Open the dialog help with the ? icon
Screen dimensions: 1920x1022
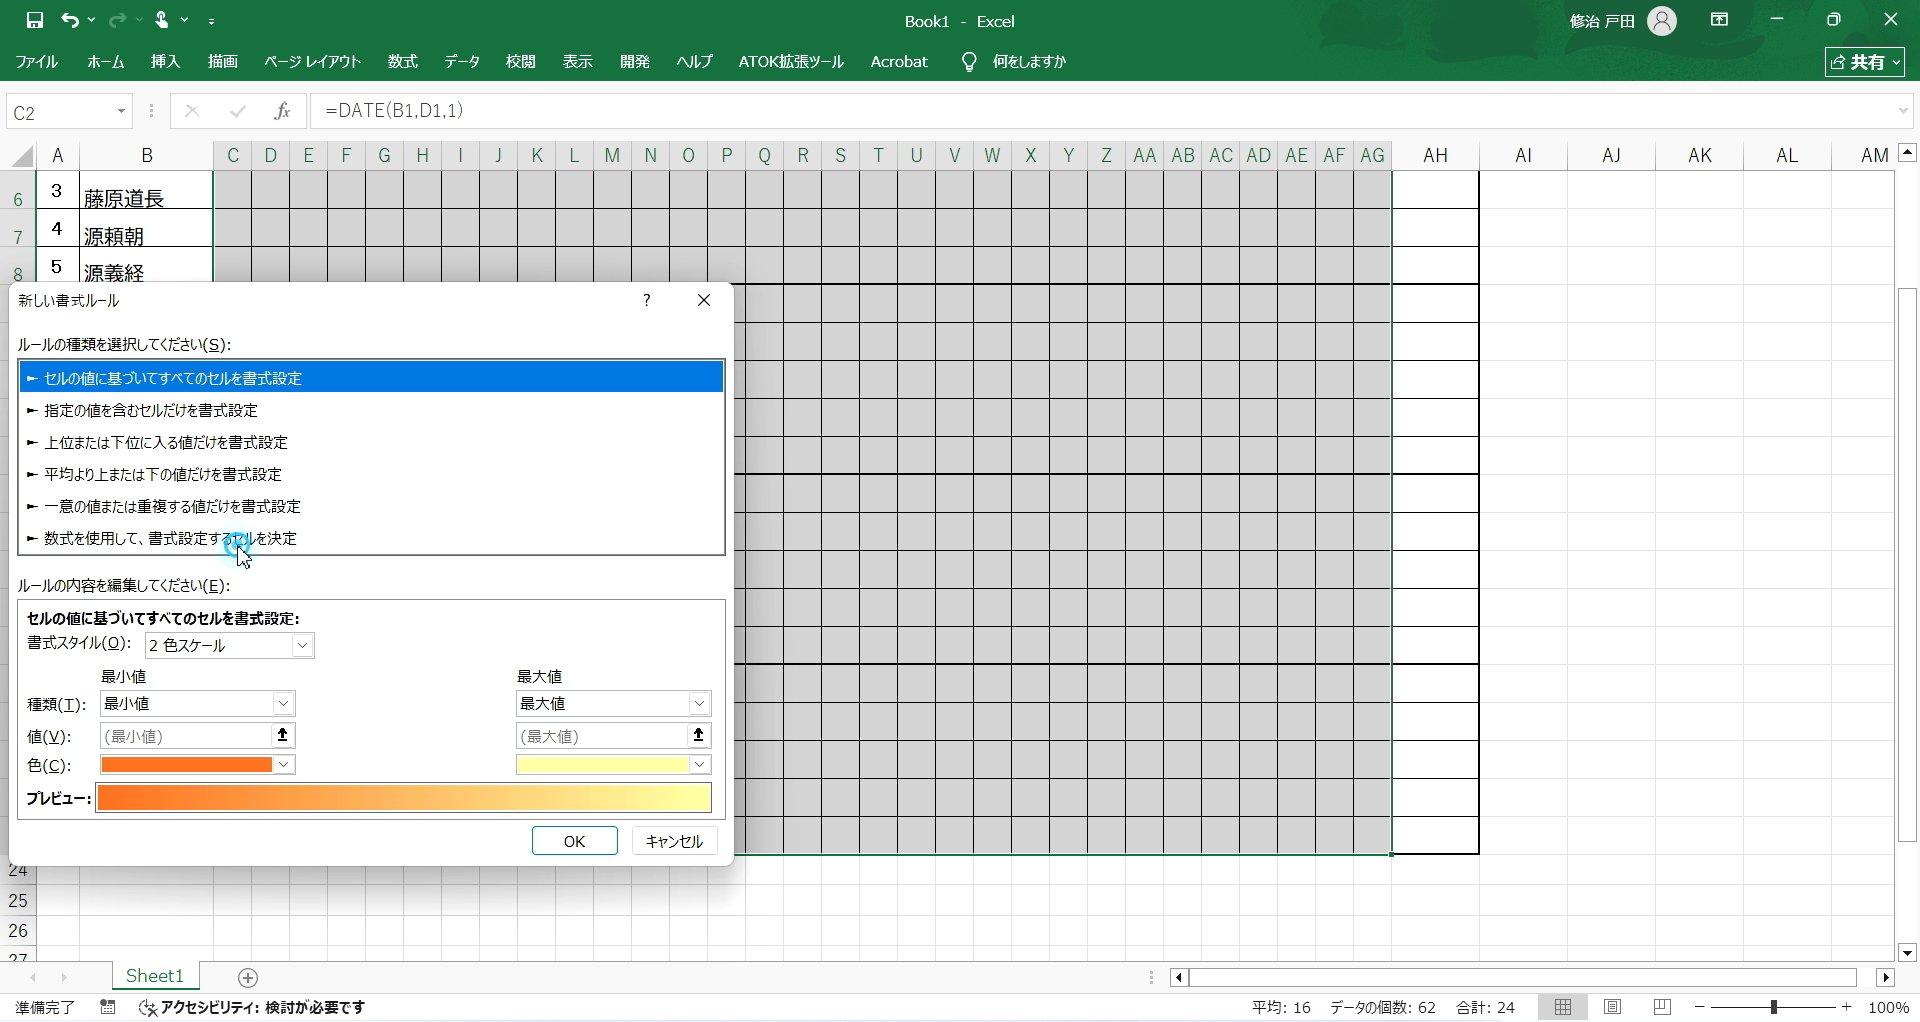tap(646, 300)
